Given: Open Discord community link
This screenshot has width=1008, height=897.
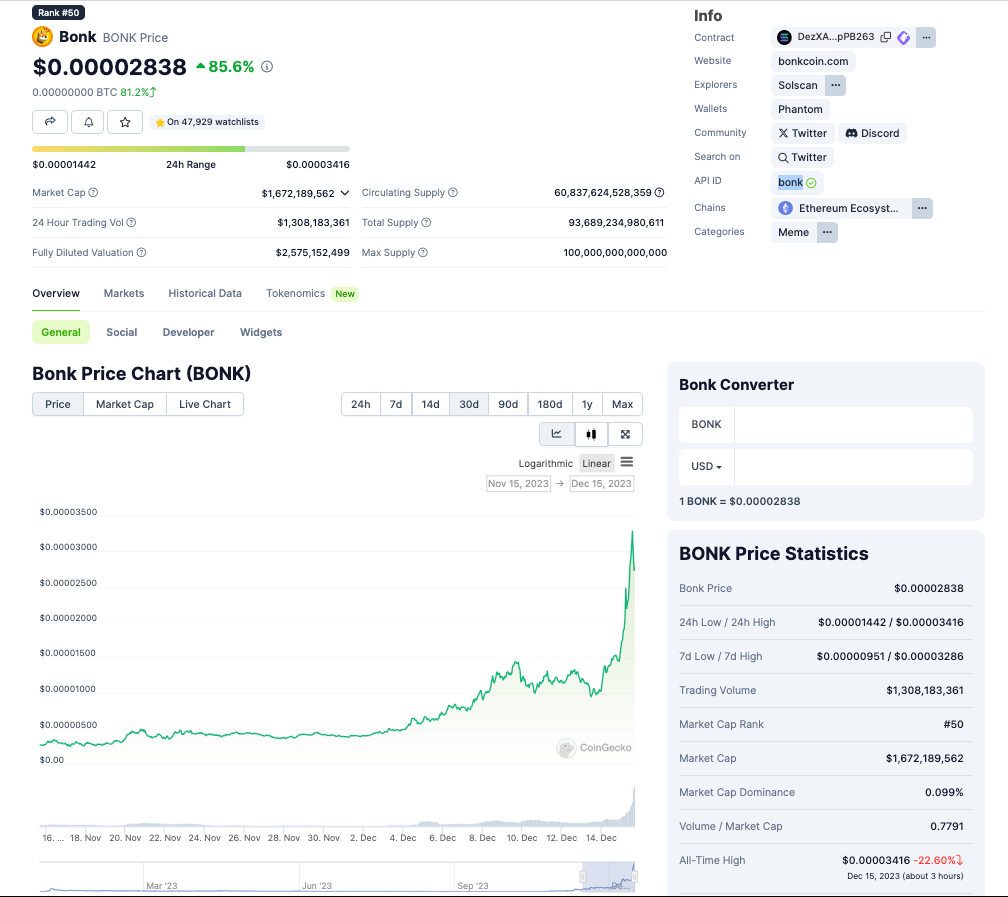Looking at the screenshot, I should pyautogui.click(x=872, y=133).
